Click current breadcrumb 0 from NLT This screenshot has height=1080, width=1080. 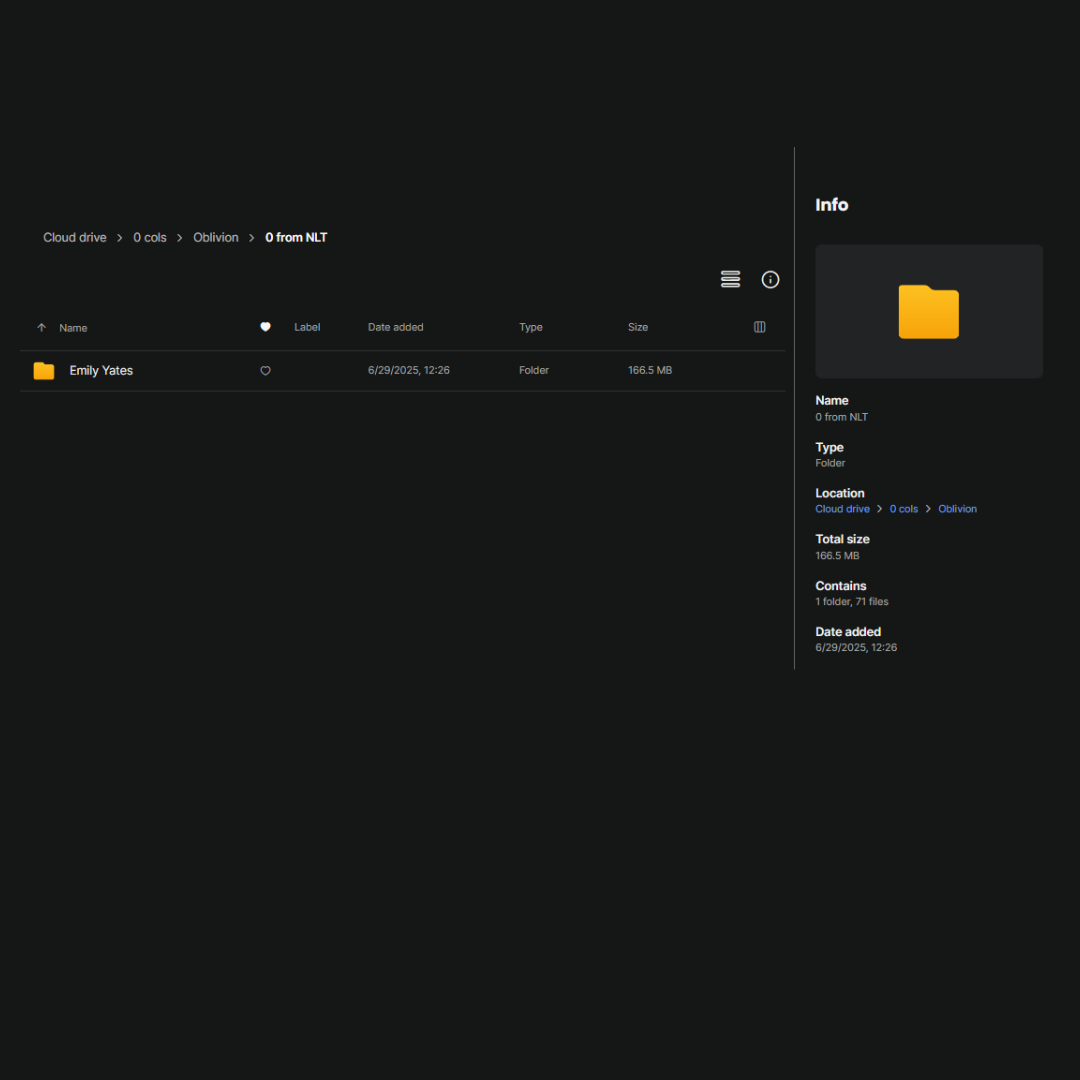pyautogui.click(x=296, y=238)
